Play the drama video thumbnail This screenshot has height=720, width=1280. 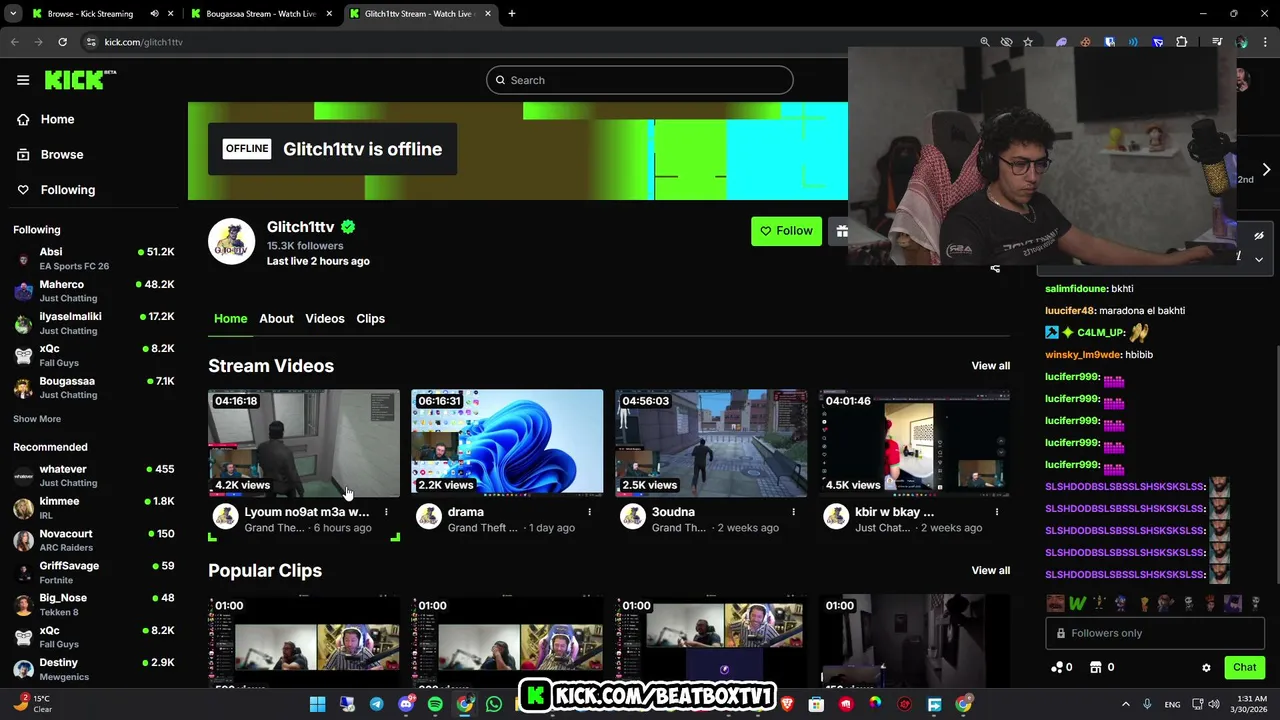507,443
